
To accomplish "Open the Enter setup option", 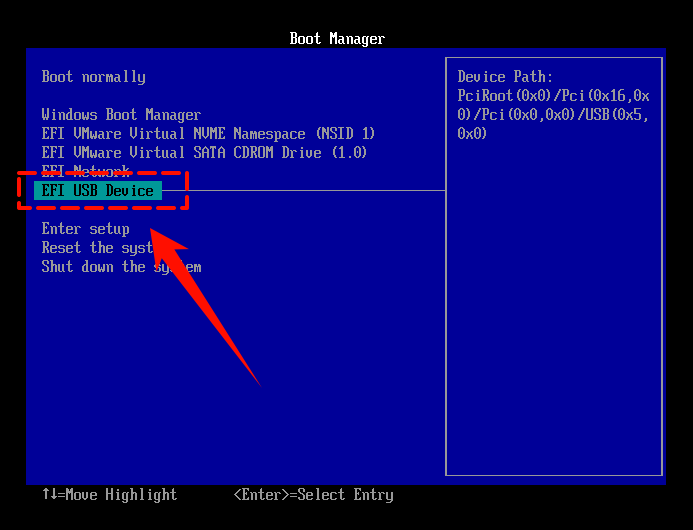I will pos(85,229).
